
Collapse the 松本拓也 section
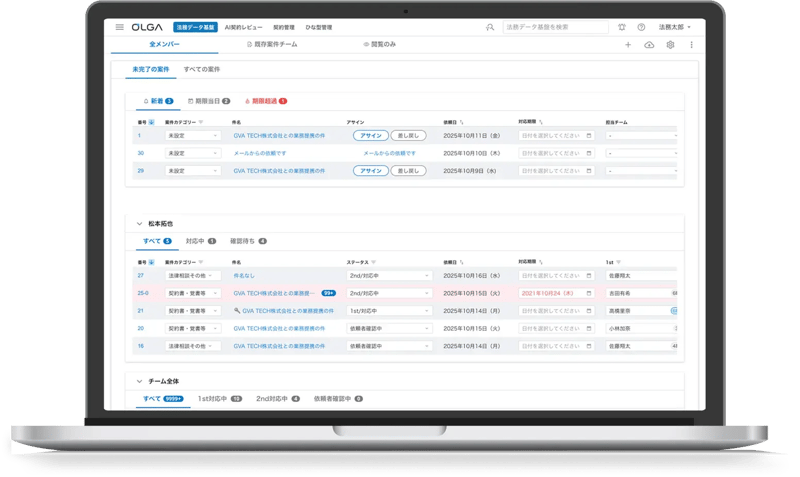pyautogui.click(x=139, y=224)
